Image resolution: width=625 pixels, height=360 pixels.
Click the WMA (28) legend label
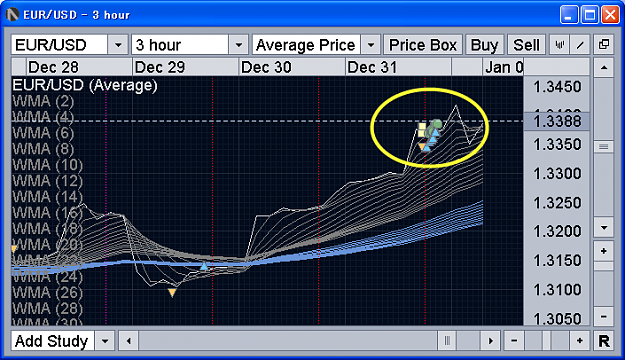point(47,309)
